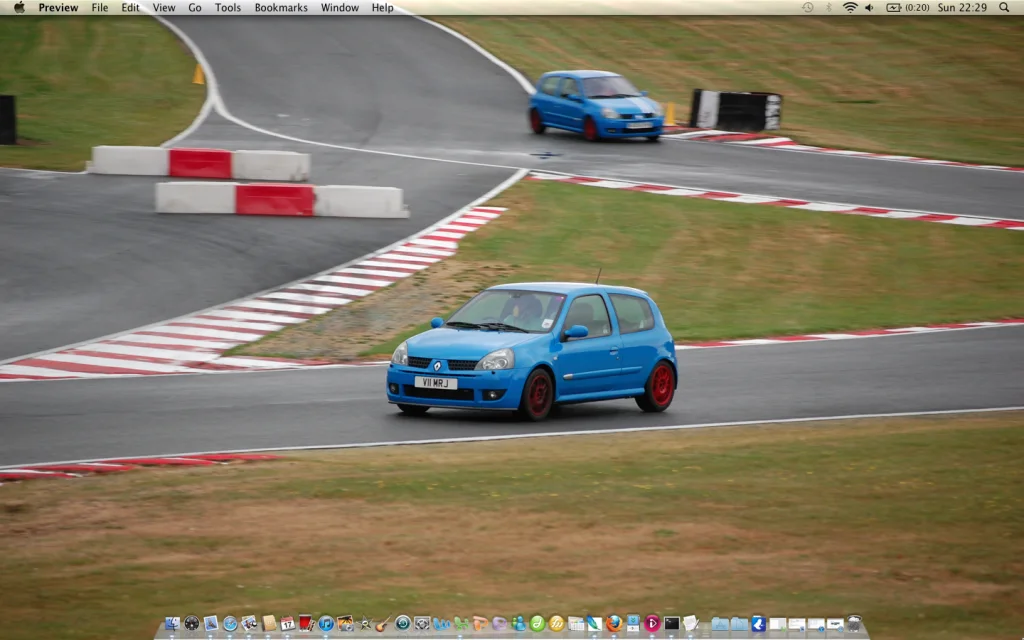Launch Dashboard from the Dock
The width and height of the screenshot is (1024, 640).
pyautogui.click(x=192, y=624)
